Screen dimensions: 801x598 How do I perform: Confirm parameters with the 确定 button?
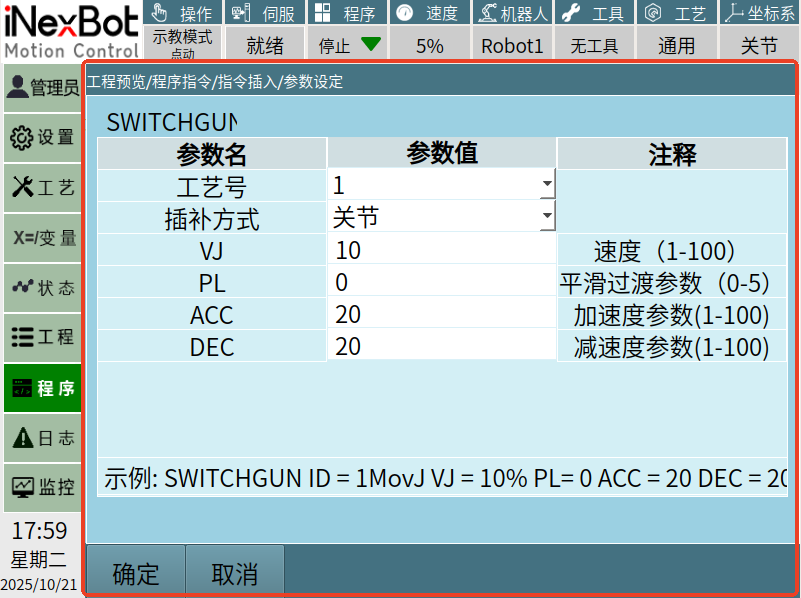(136, 572)
